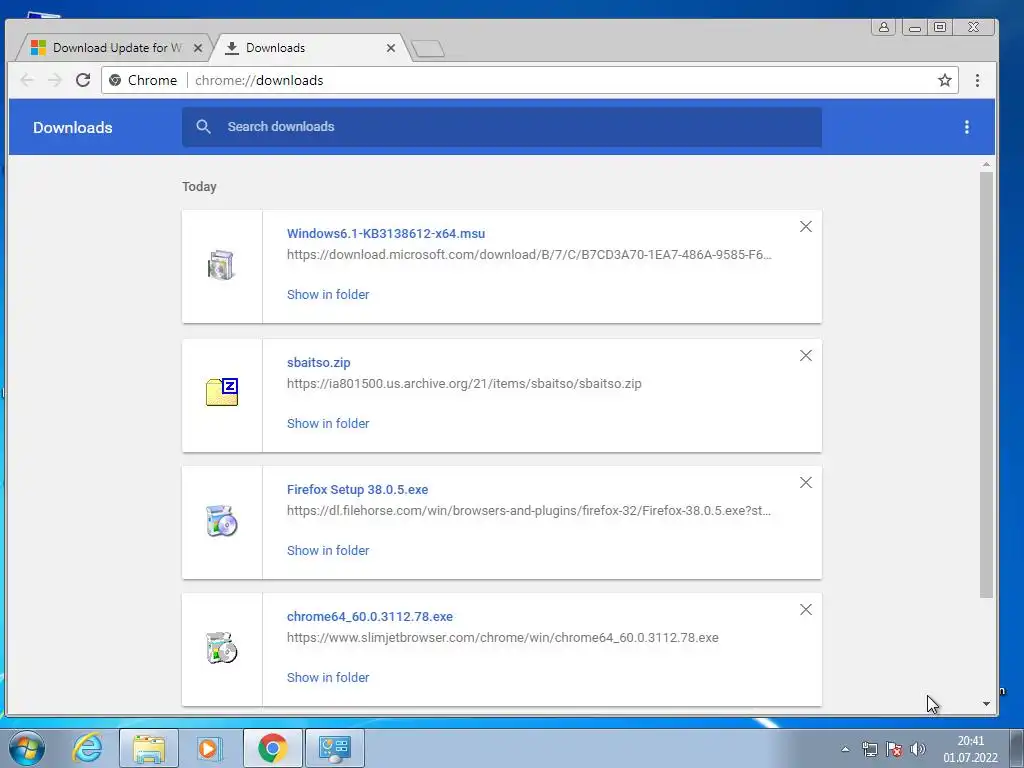
Task: Remove sbaitso.zip from the downloads list
Action: tap(806, 355)
